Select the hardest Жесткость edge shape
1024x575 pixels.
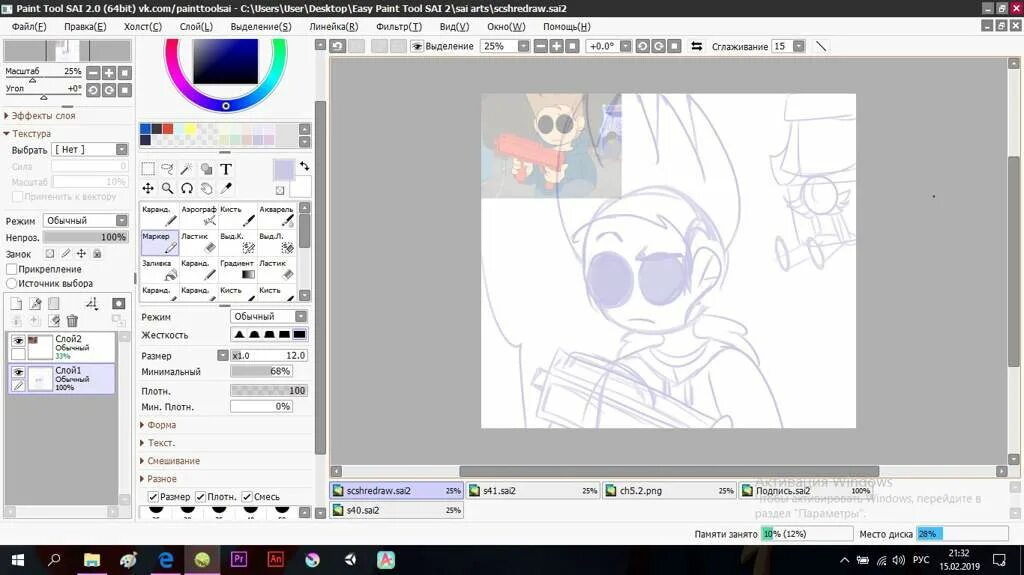299,335
